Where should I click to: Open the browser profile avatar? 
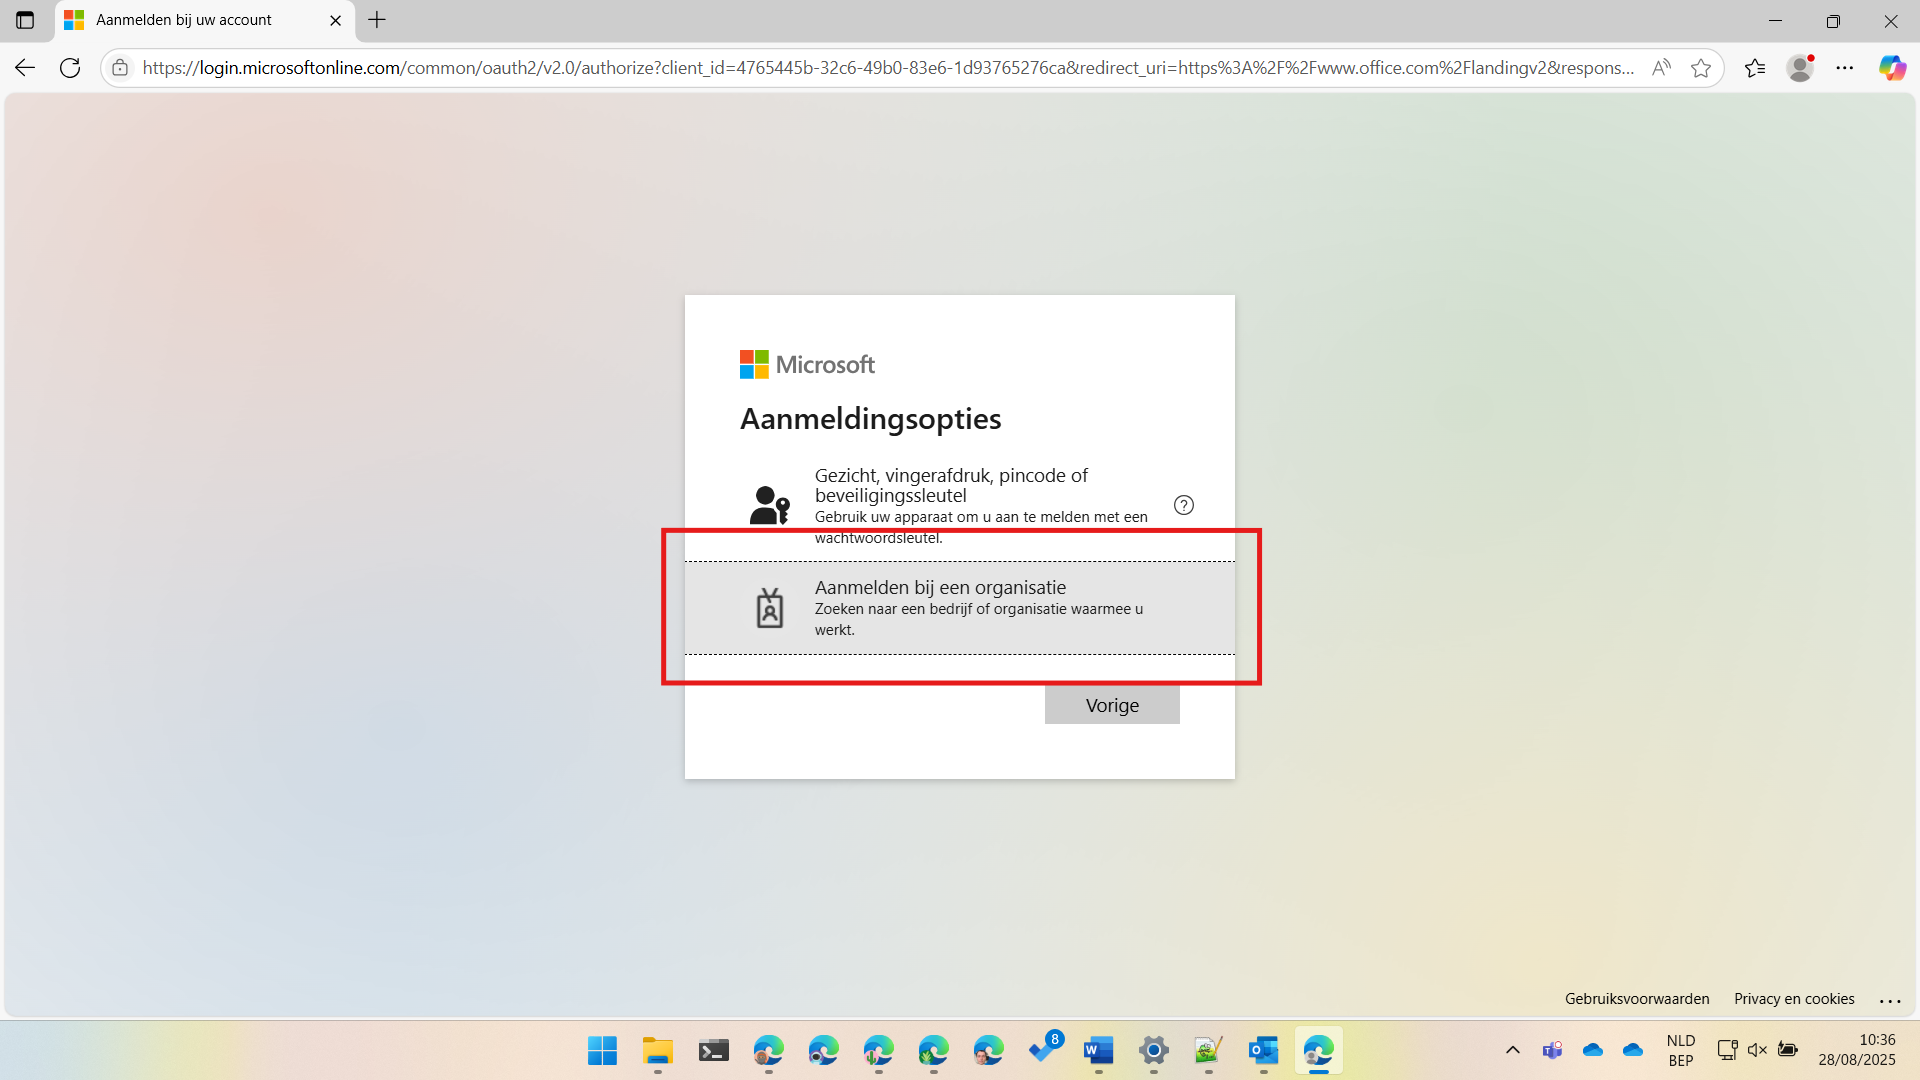pyautogui.click(x=1800, y=68)
